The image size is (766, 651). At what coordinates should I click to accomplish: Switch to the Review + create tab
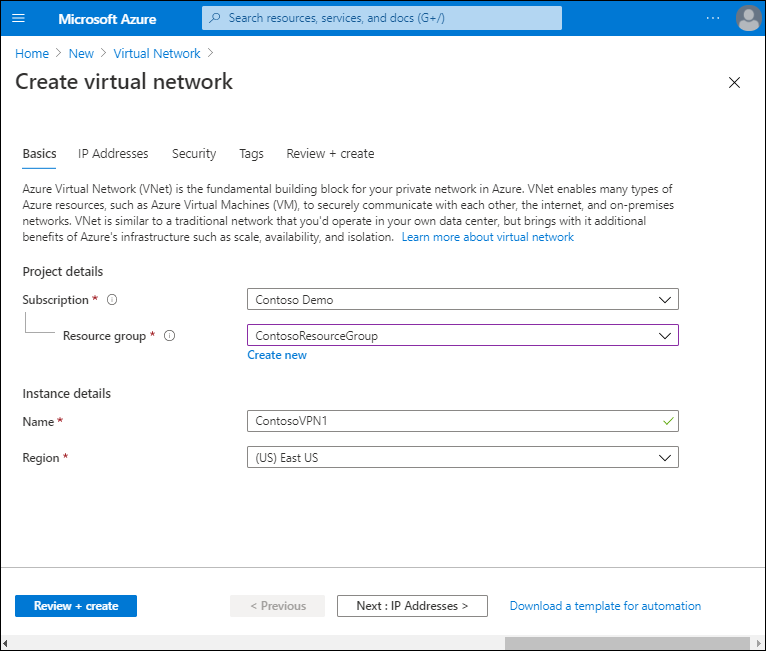coord(330,154)
